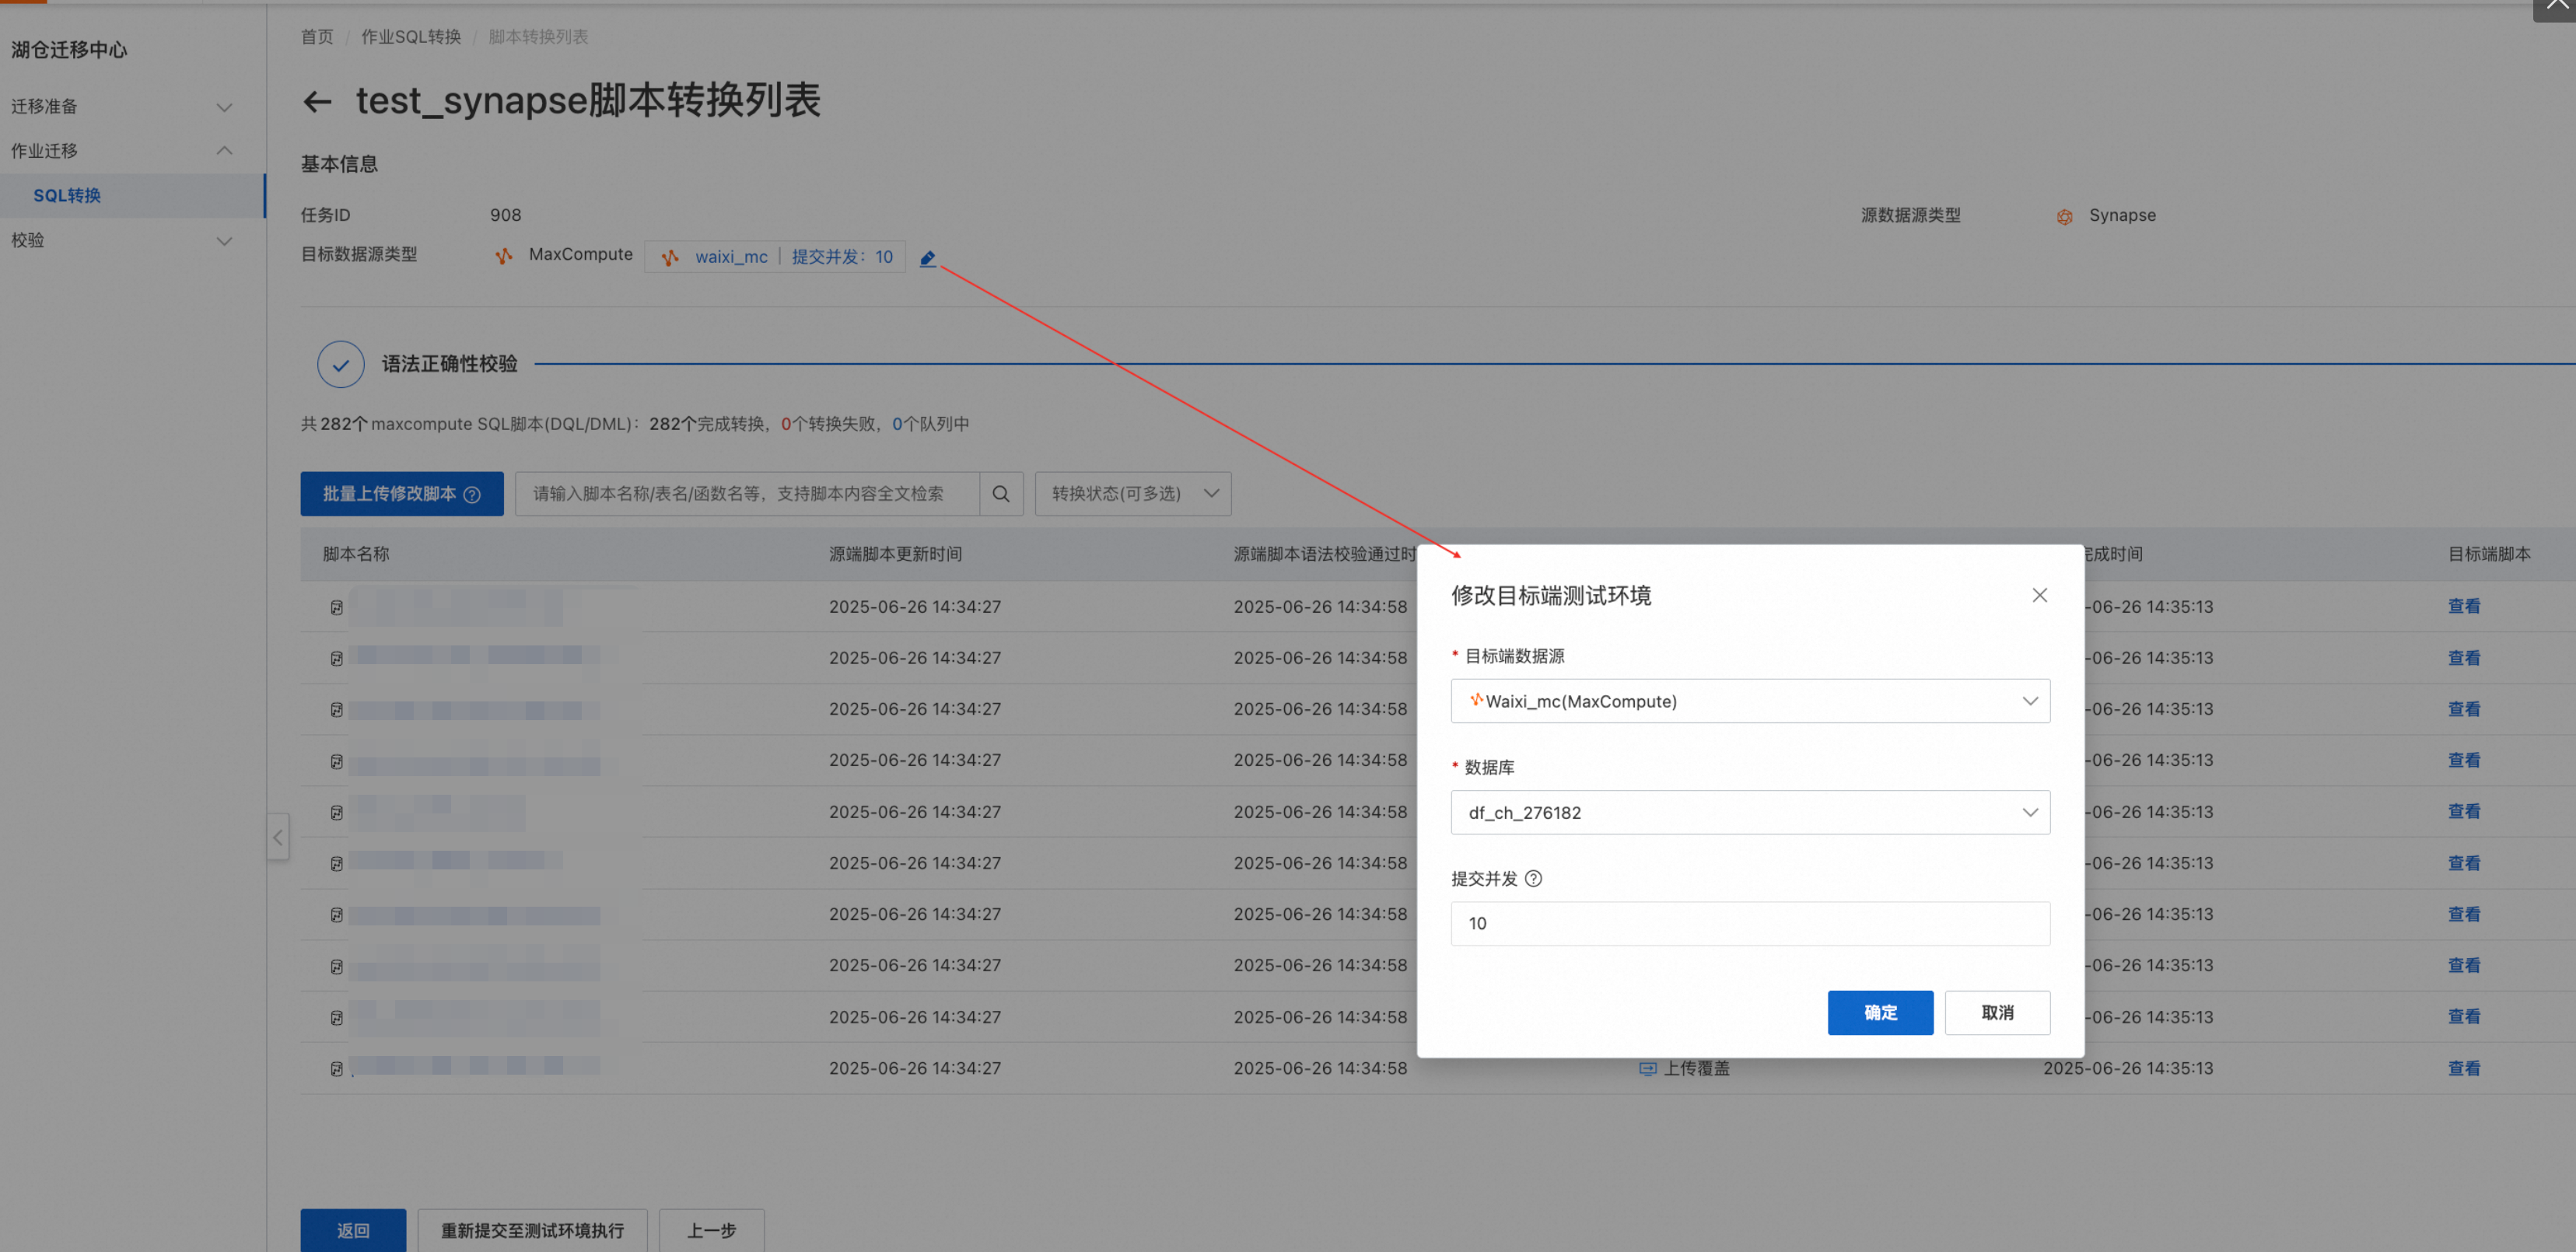Screen dimensions: 2576x1252
Task: Click the 语法正确性校验 check step circle
Action: point(340,364)
